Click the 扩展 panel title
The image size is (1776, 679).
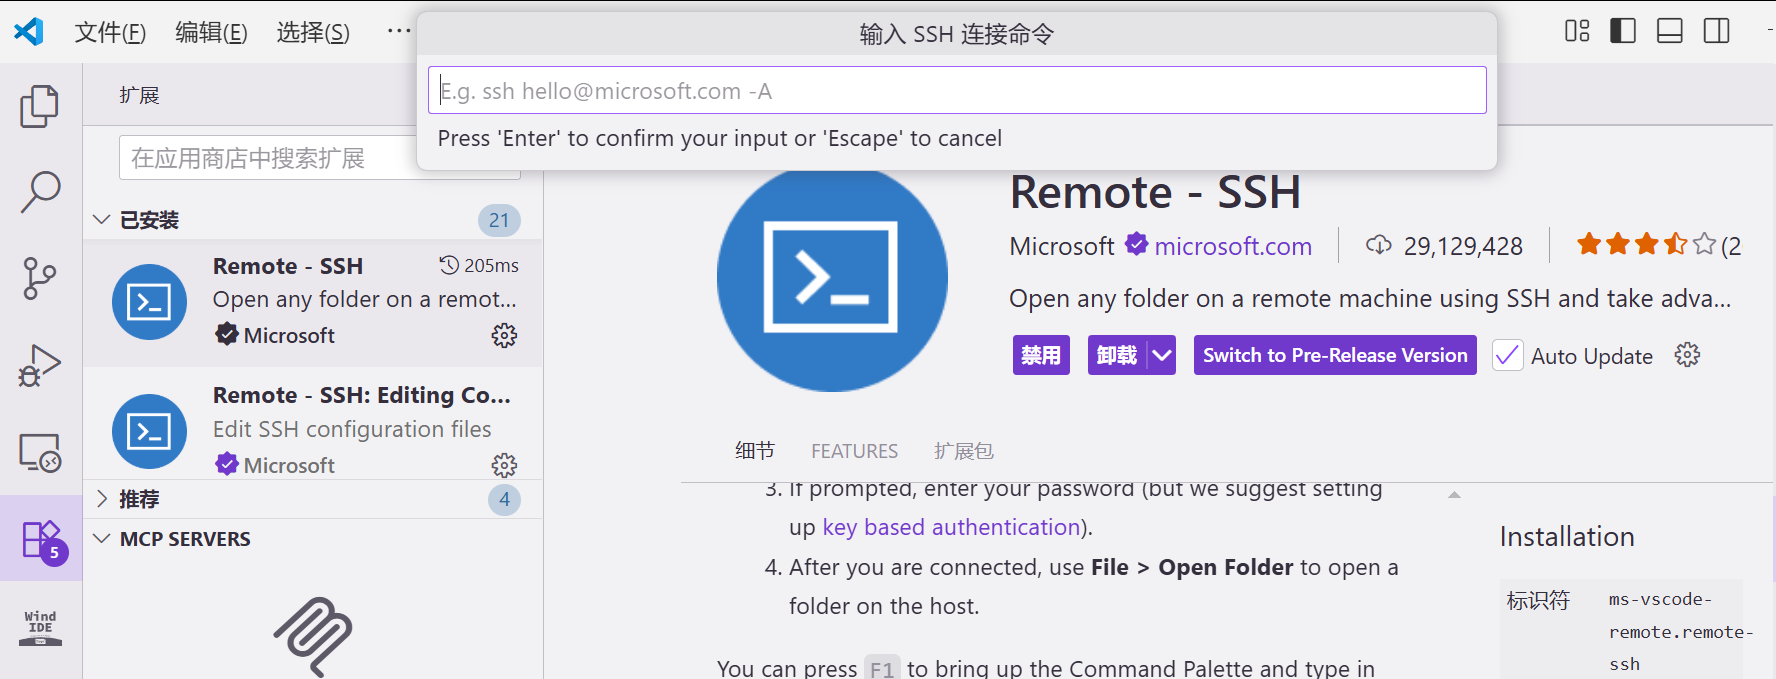(139, 95)
